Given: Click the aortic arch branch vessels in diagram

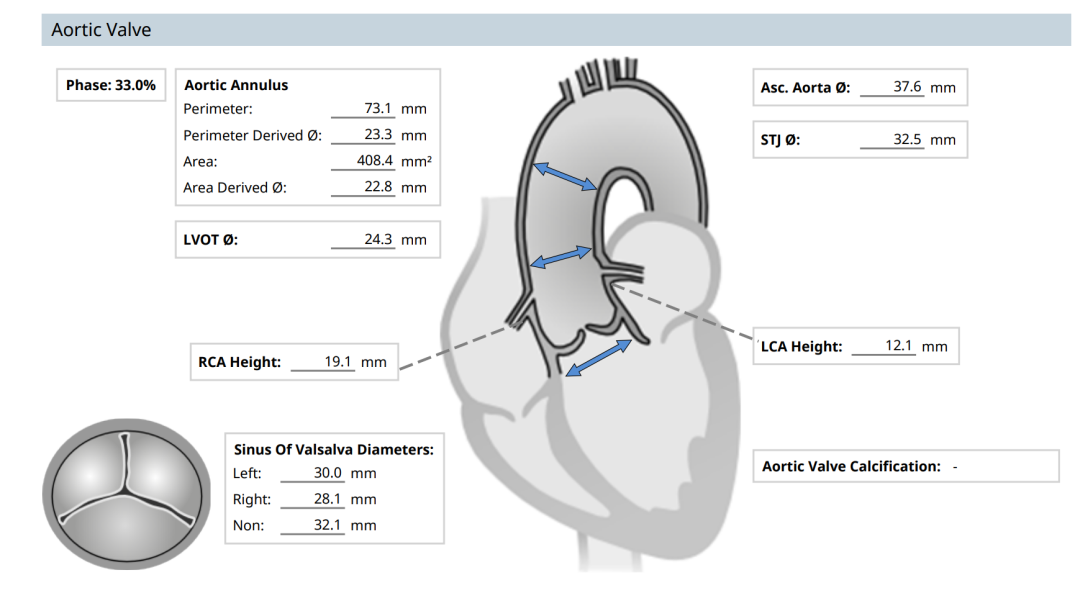Looking at the screenshot, I should click(599, 76).
